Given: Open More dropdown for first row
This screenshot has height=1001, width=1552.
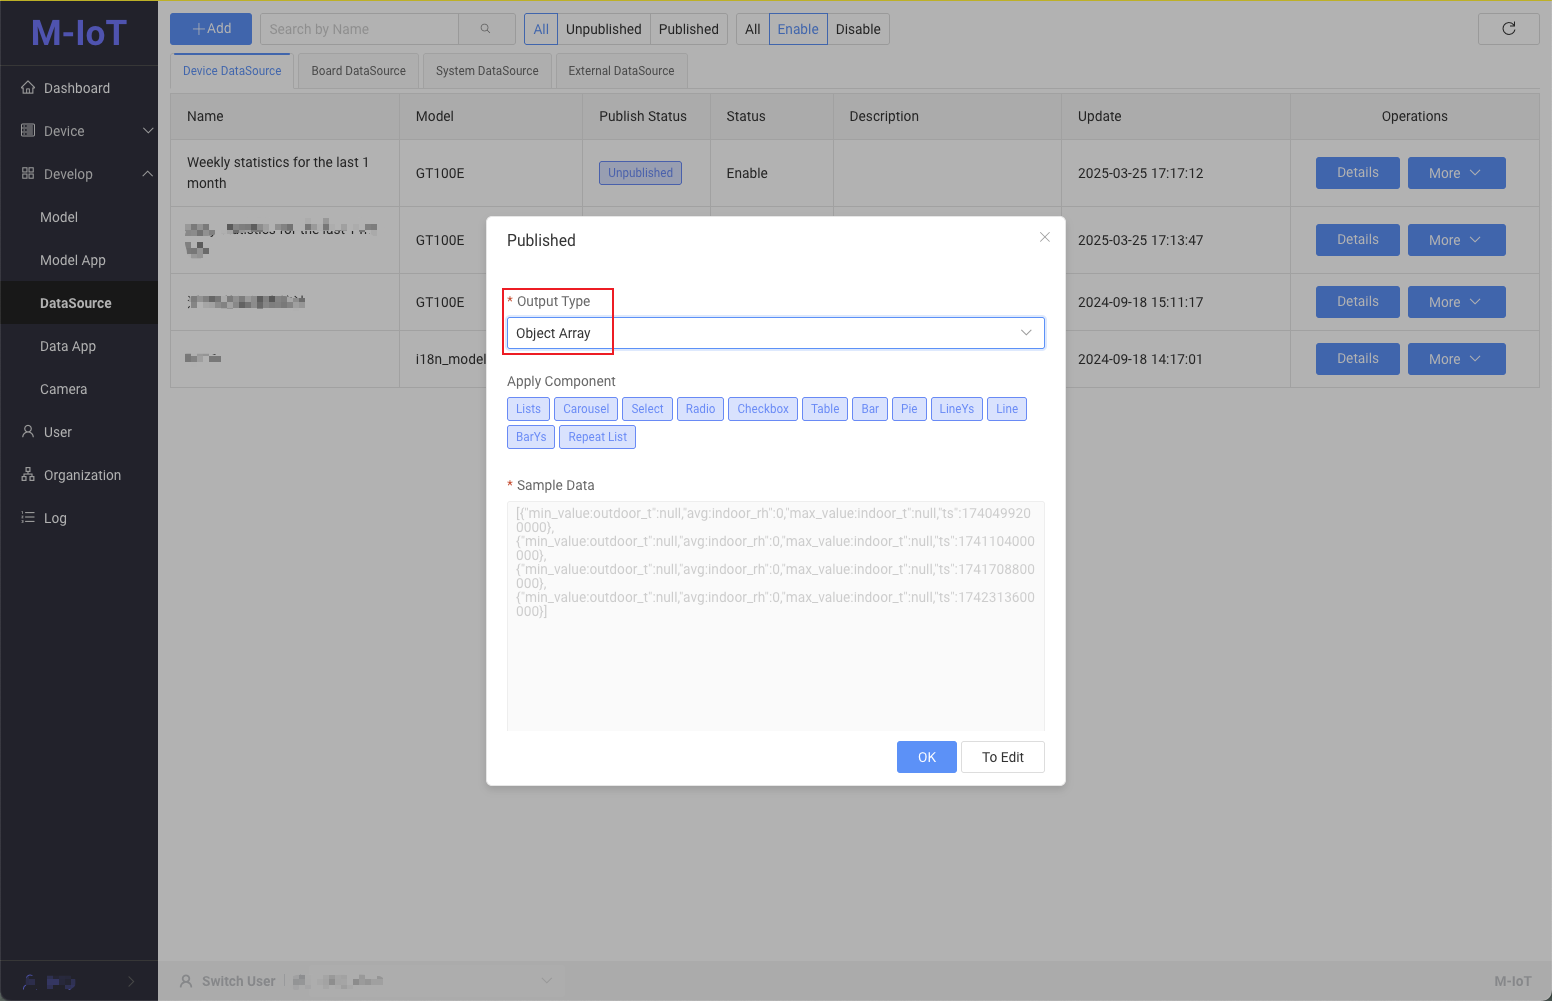Looking at the screenshot, I should [1456, 173].
